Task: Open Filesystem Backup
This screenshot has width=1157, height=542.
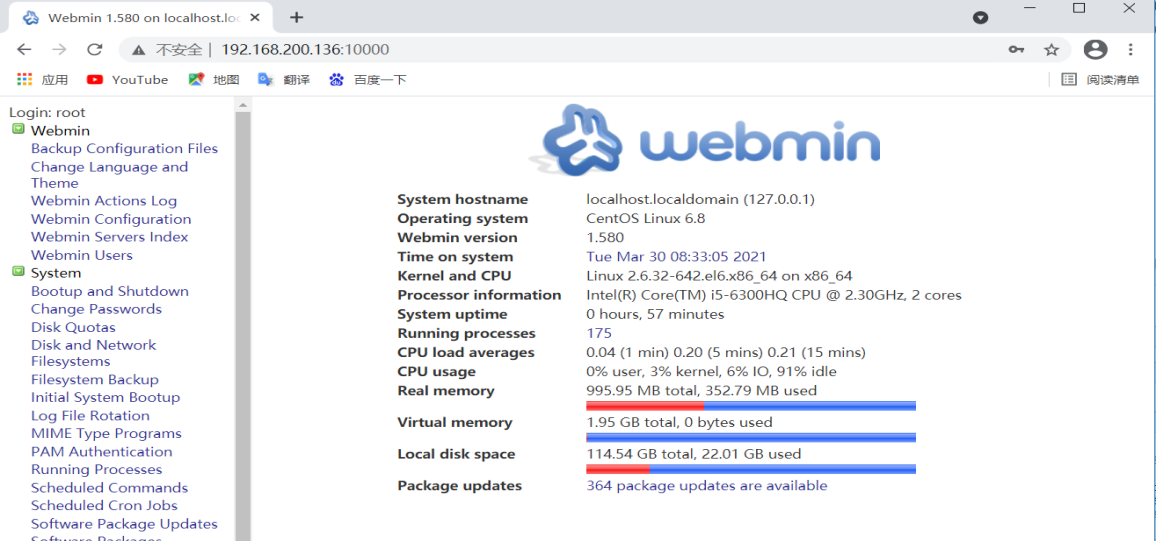Action: coord(94,380)
